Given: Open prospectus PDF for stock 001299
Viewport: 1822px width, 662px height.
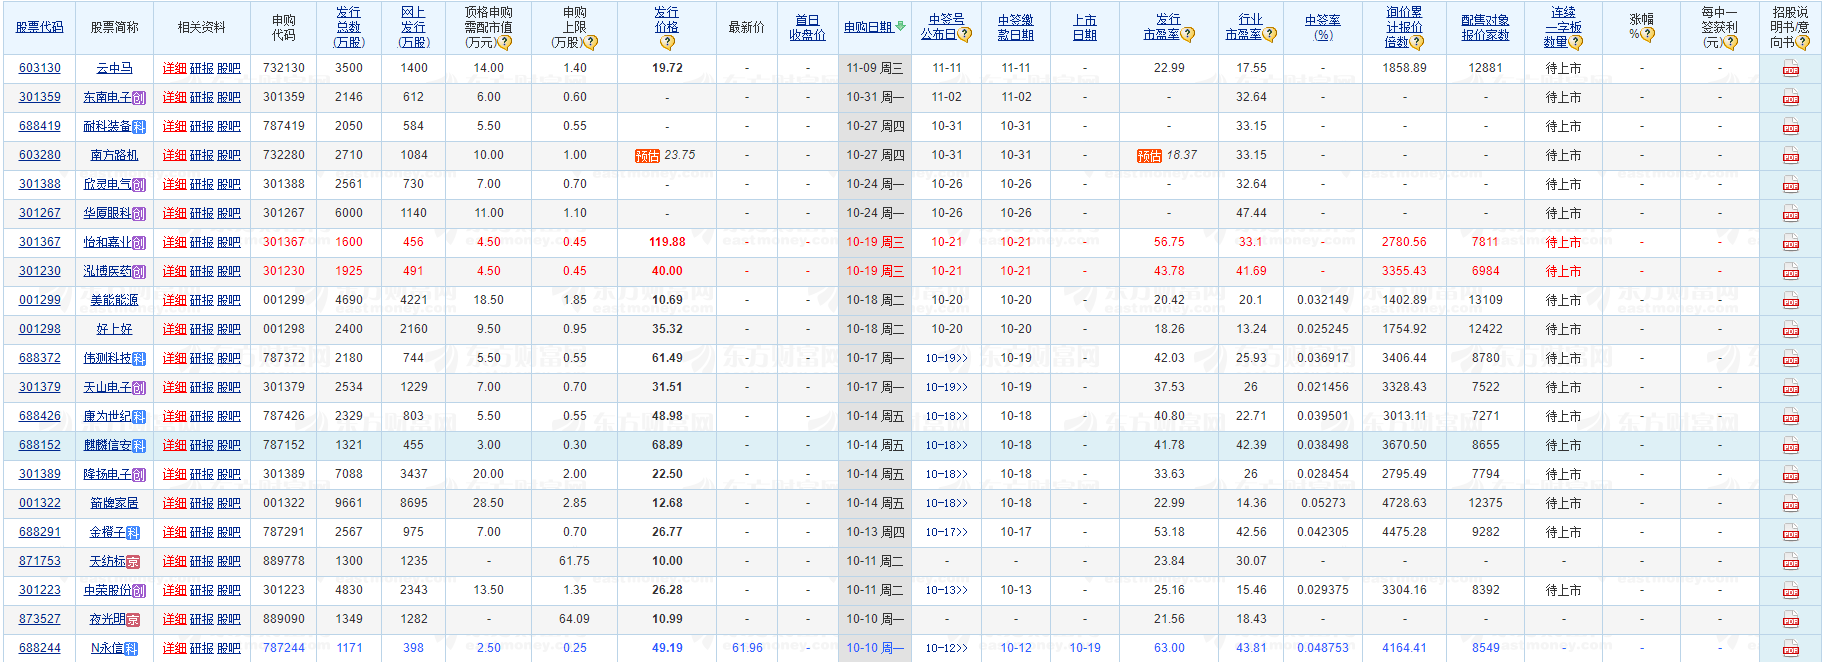Looking at the screenshot, I should pos(1790,301).
